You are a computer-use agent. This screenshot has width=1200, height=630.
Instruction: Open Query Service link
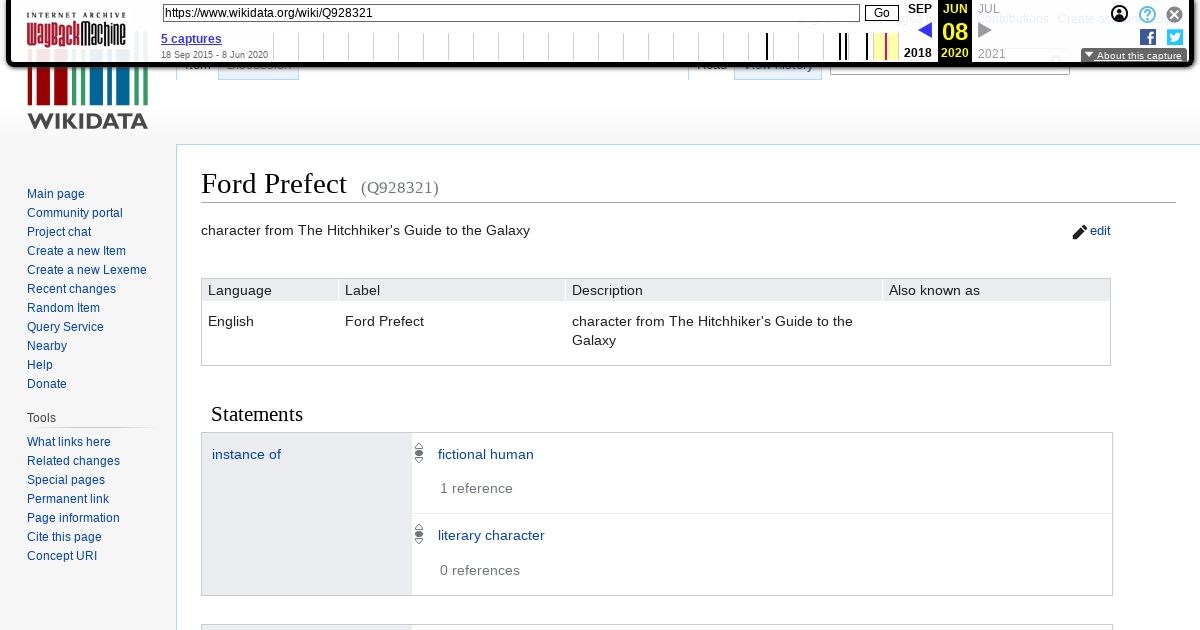coord(65,327)
